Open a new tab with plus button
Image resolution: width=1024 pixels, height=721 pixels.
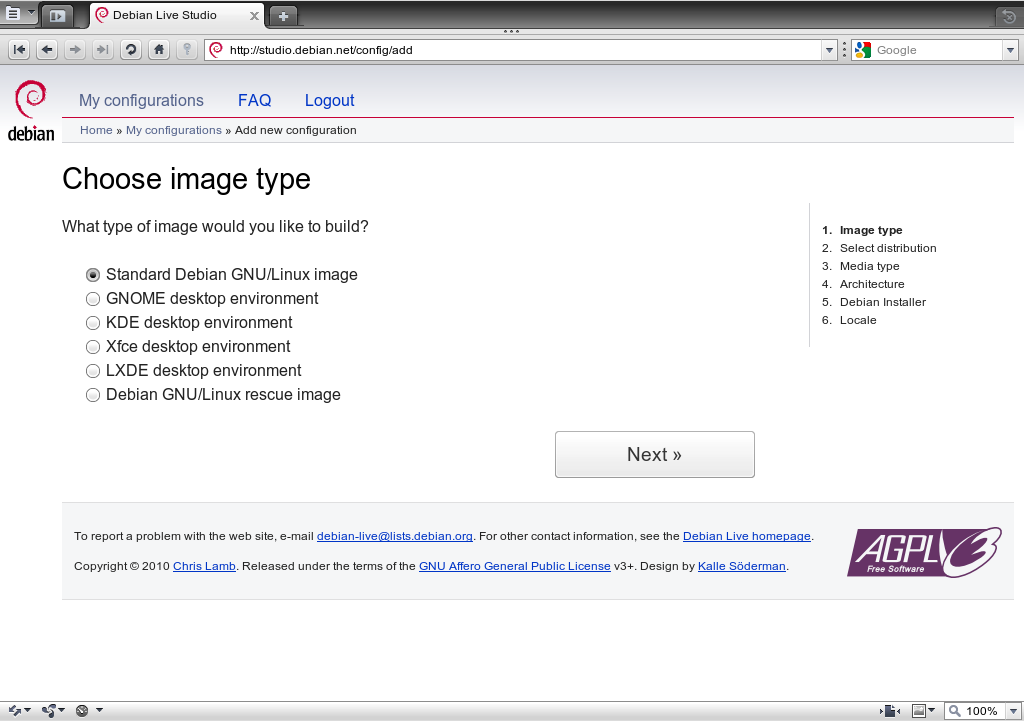tap(283, 16)
